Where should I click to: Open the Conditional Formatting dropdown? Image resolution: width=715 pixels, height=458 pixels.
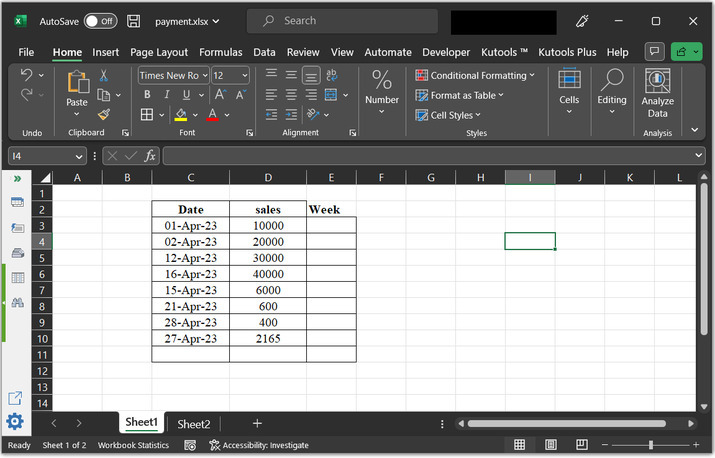pyautogui.click(x=475, y=75)
